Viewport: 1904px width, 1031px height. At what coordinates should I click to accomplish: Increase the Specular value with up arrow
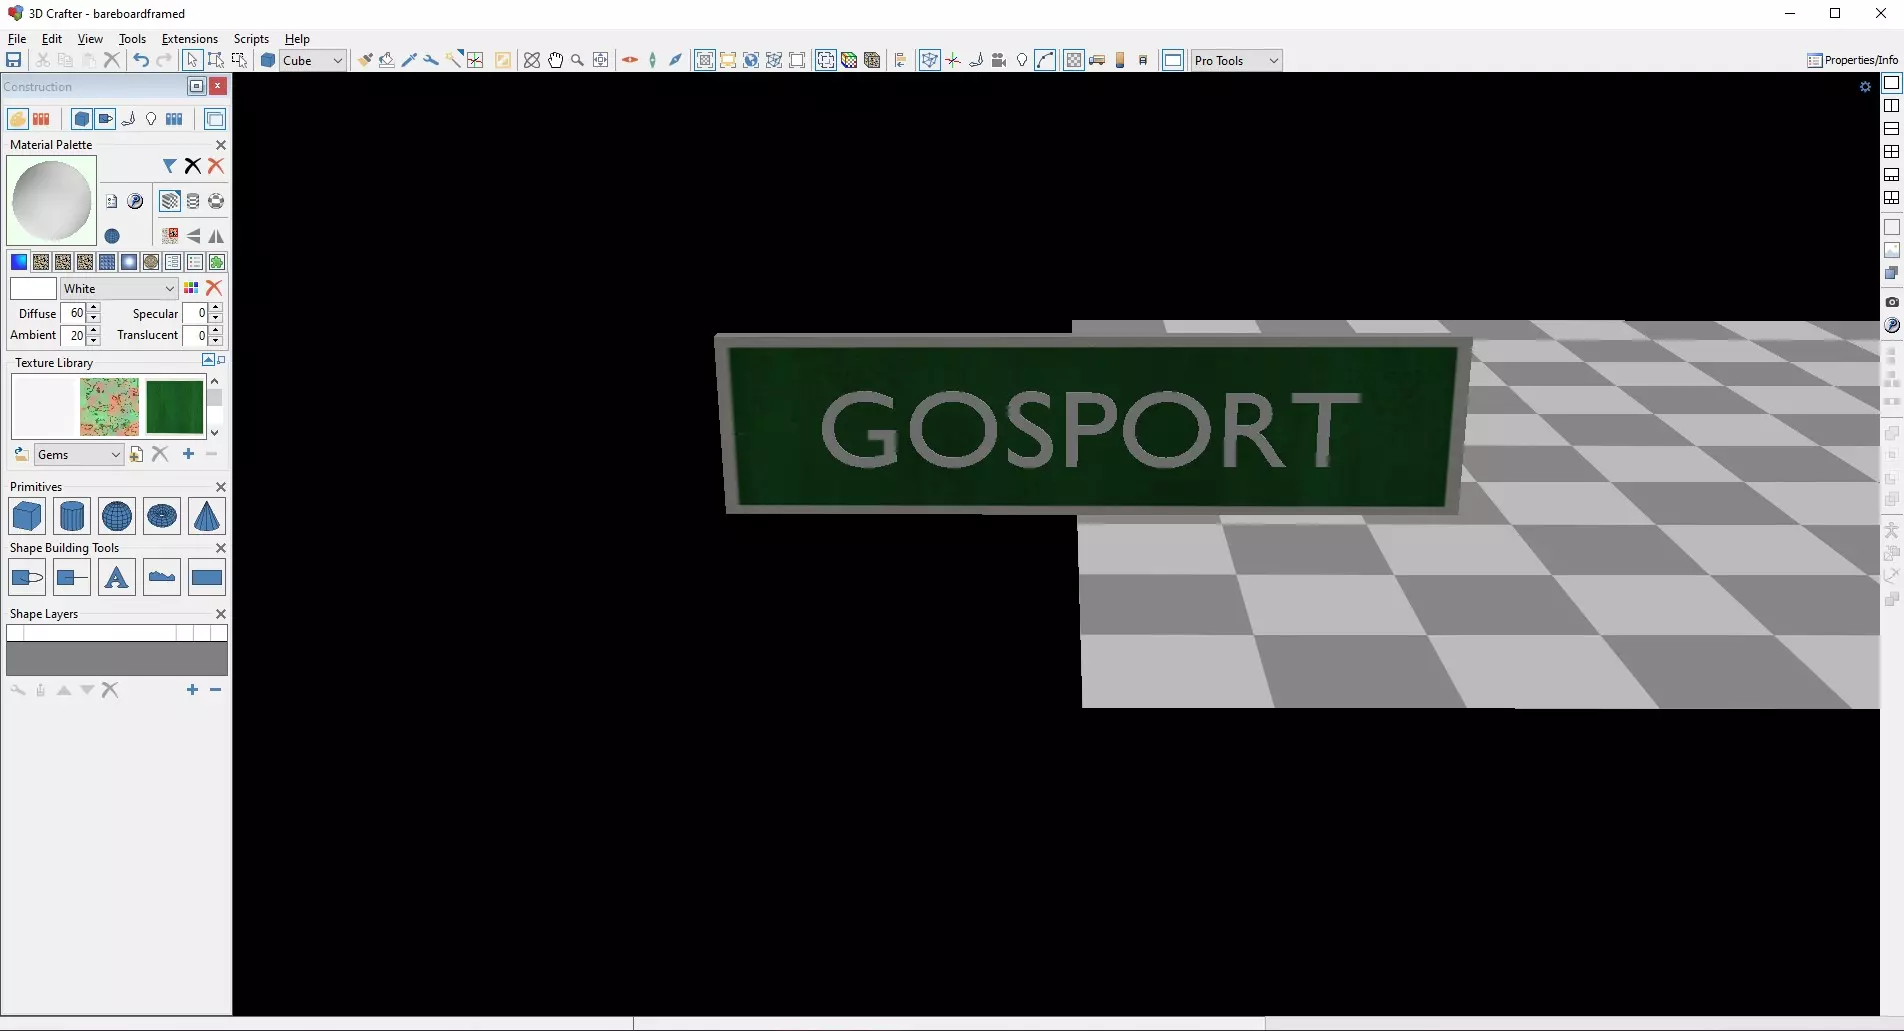[216, 308]
